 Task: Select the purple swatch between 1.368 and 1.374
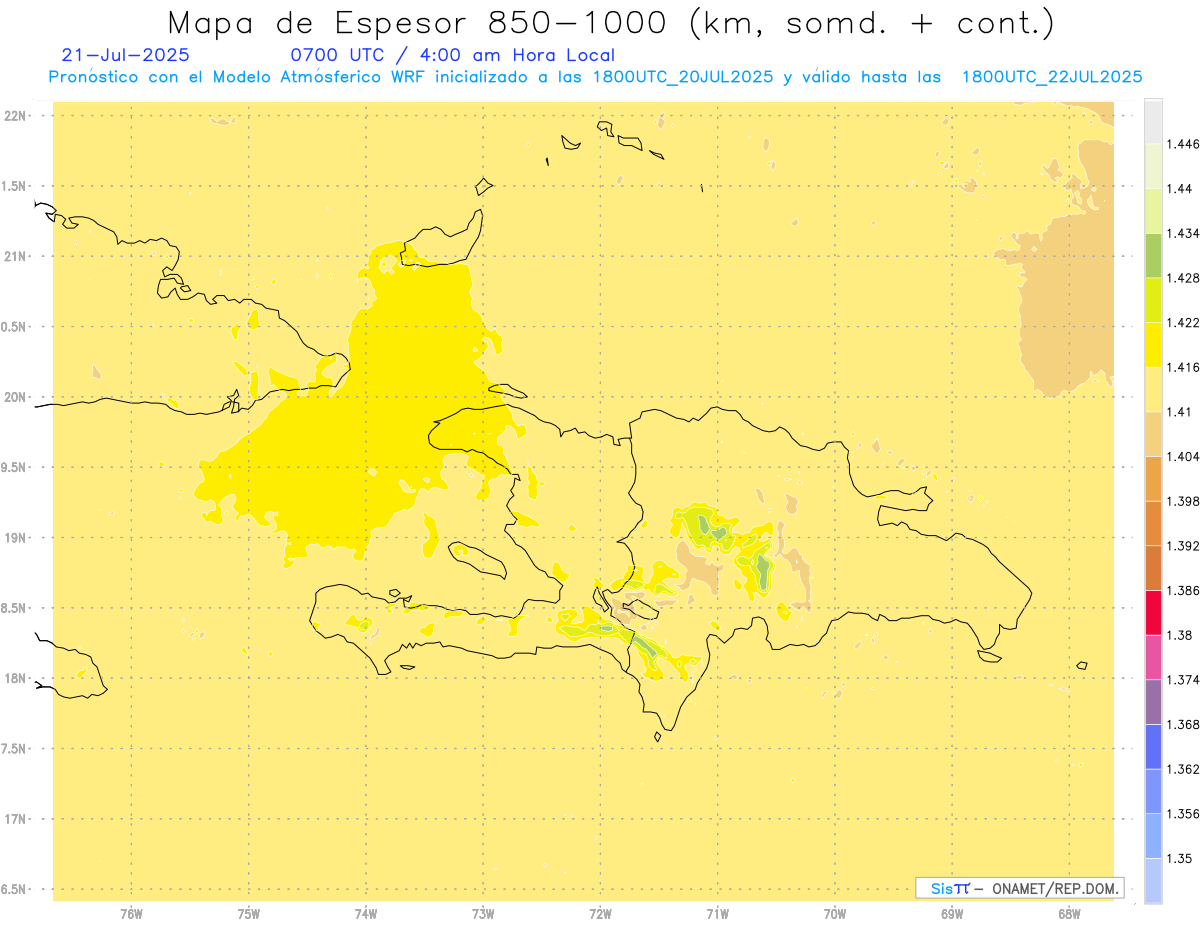click(x=1153, y=701)
